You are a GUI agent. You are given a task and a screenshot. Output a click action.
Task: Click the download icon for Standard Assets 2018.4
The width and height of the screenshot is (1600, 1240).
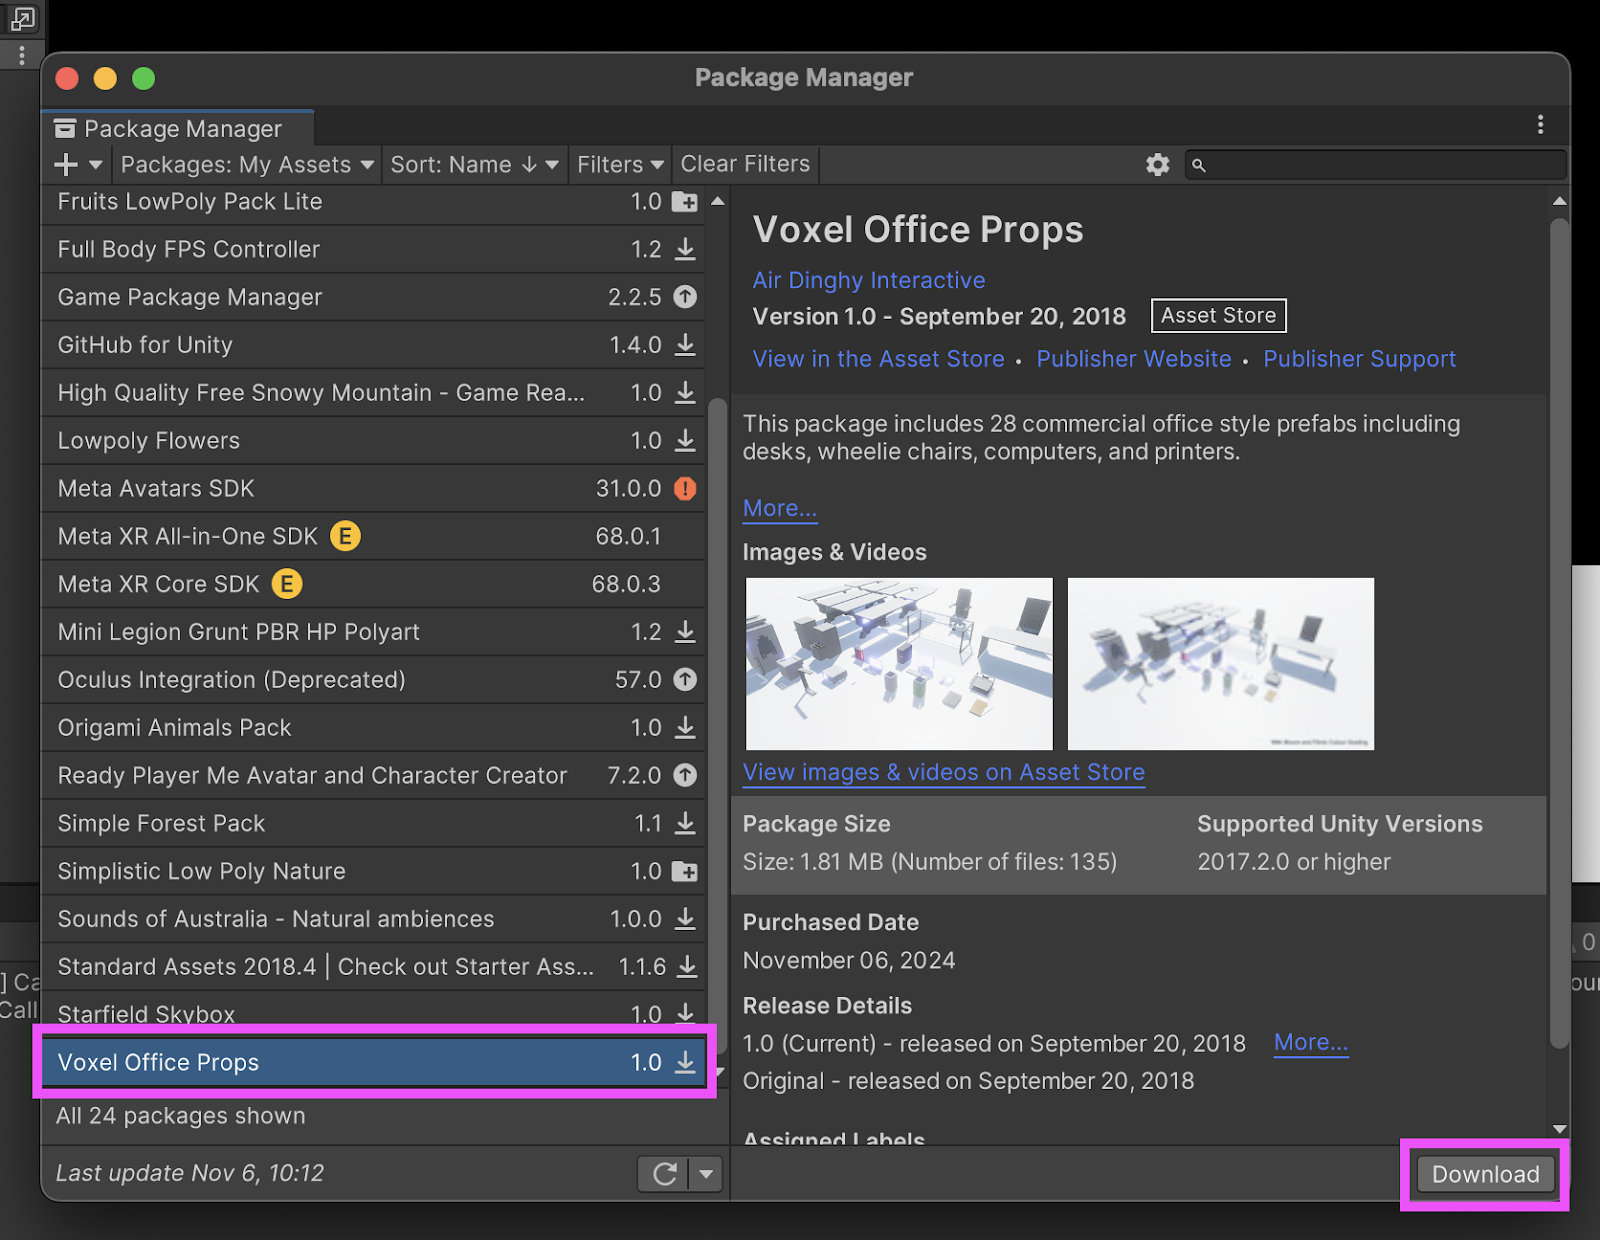pos(687,967)
